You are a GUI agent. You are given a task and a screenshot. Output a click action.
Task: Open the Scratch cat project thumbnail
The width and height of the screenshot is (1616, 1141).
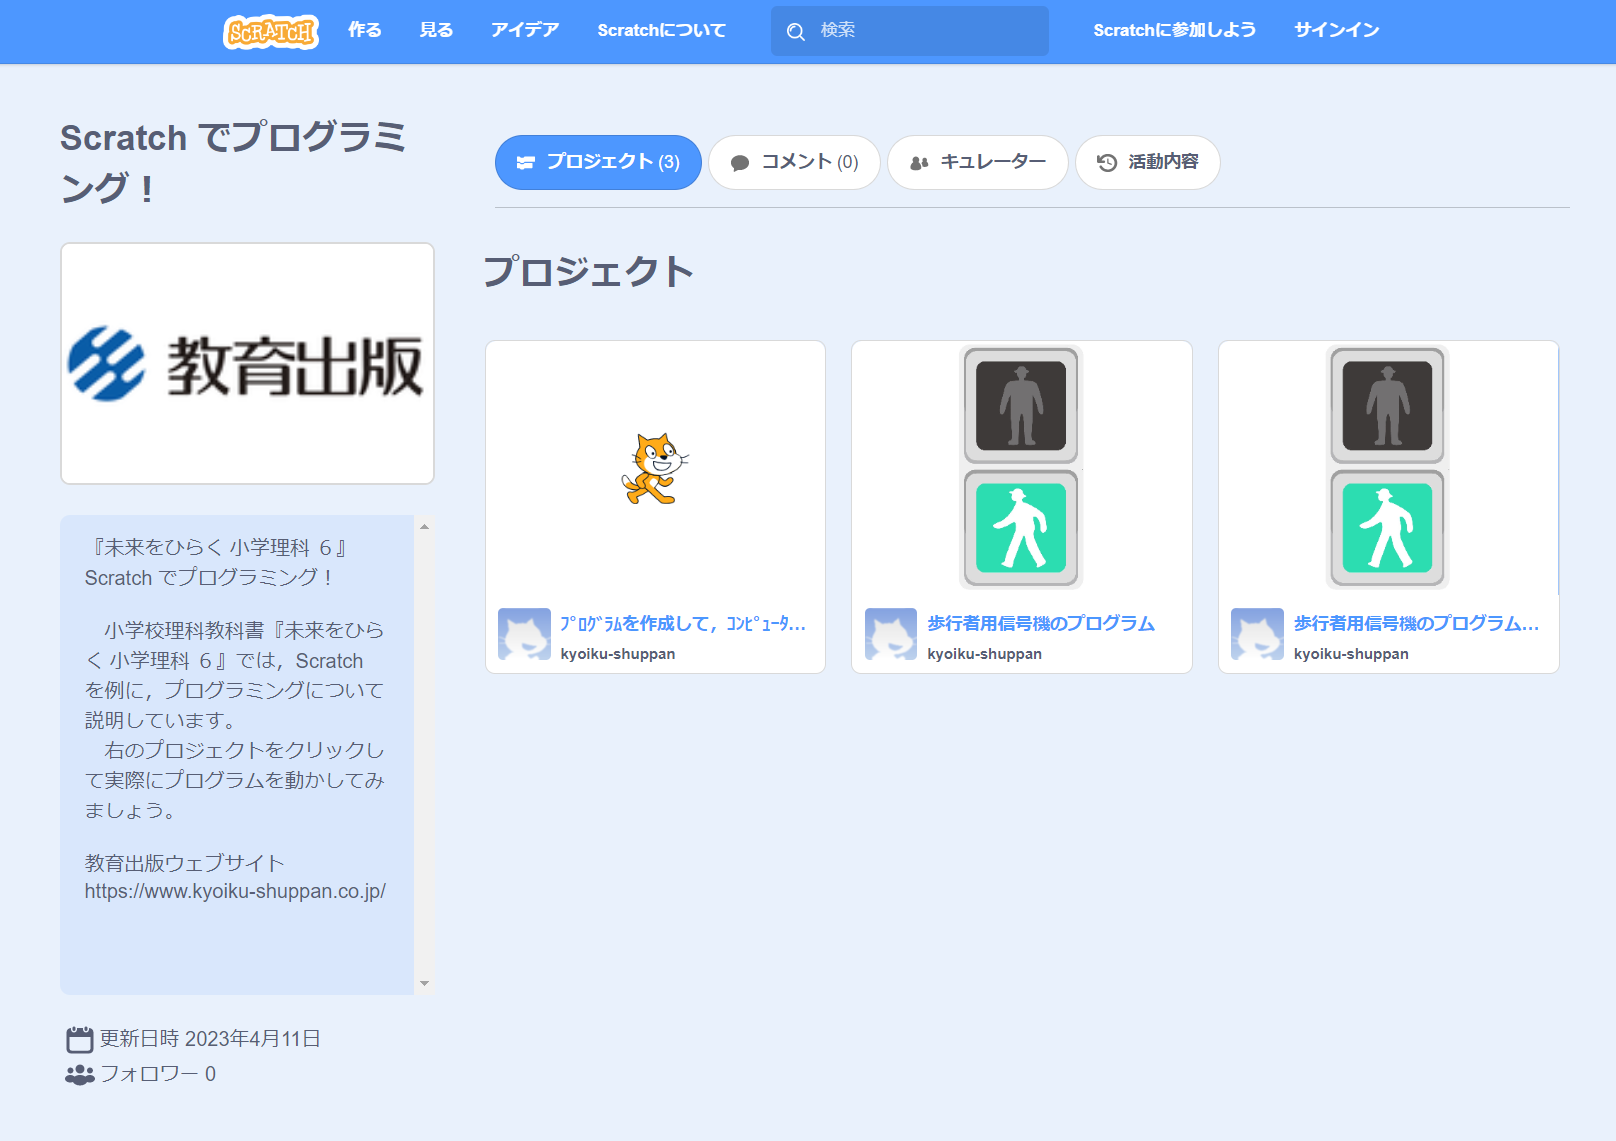click(656, 468)
